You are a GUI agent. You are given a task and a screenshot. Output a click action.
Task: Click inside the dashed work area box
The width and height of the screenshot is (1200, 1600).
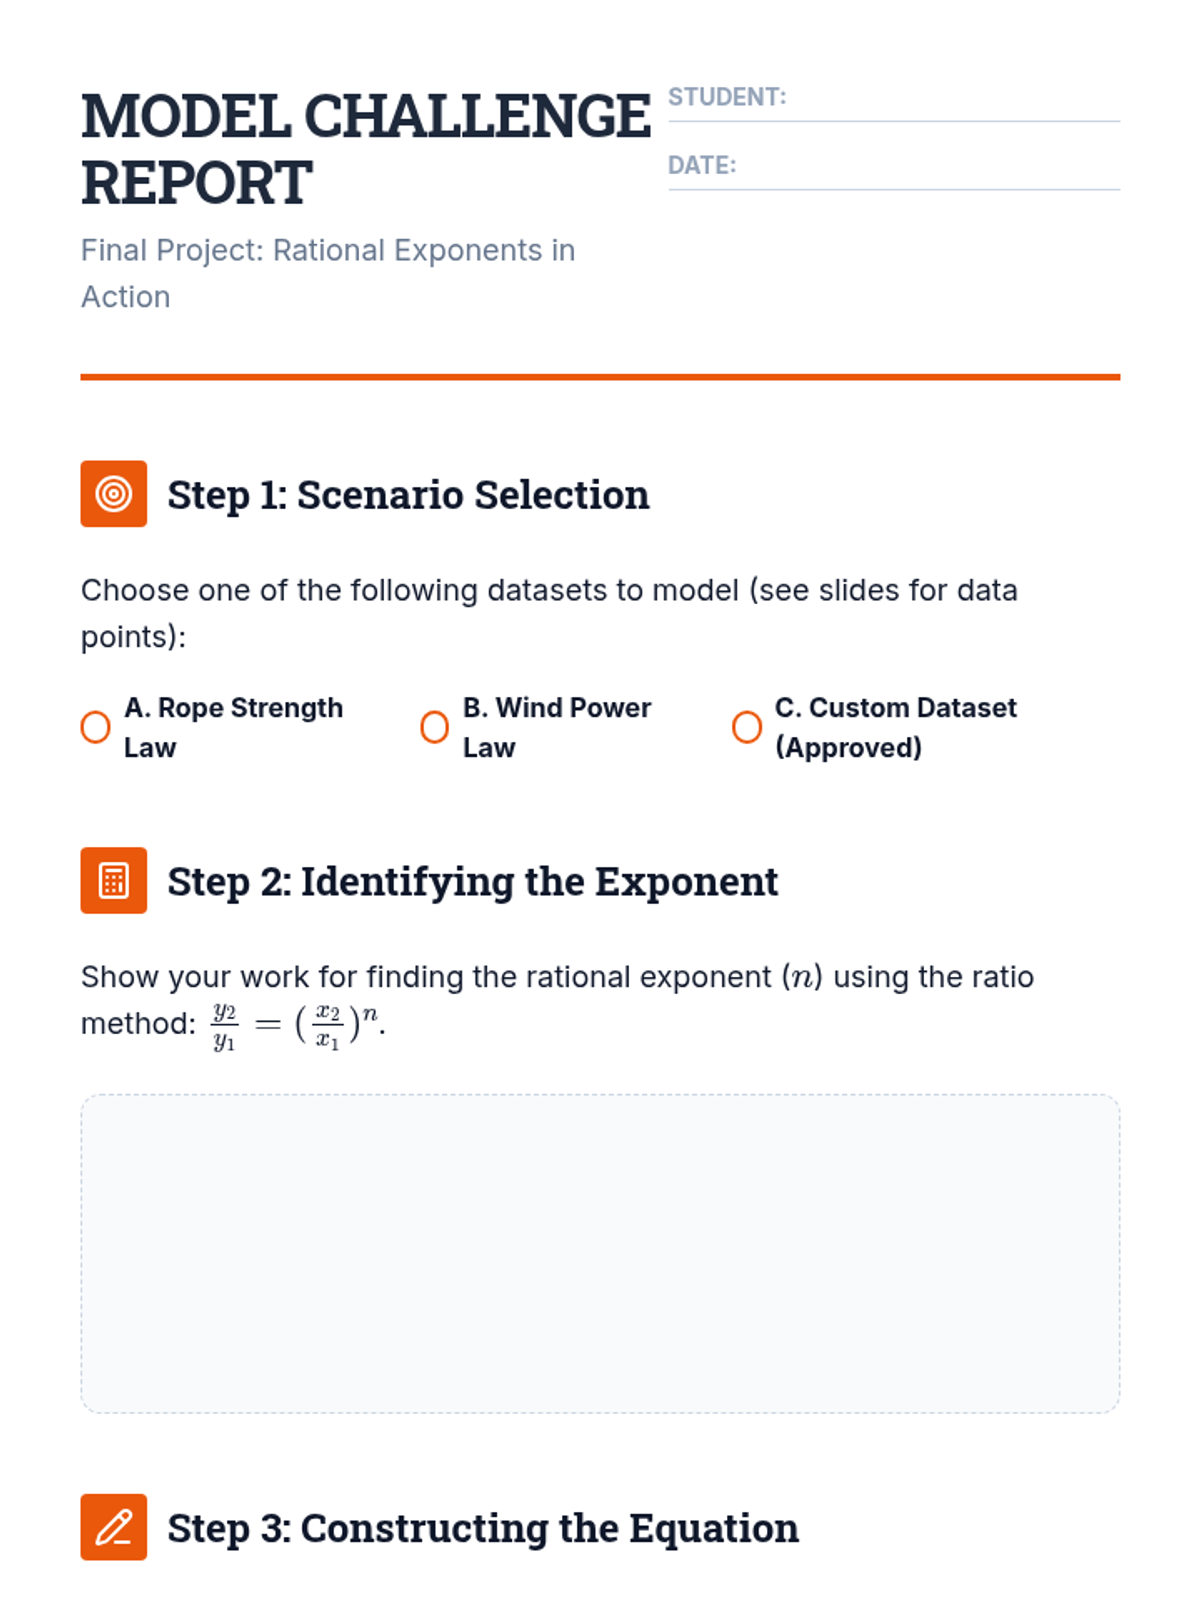pos(600,1253)
